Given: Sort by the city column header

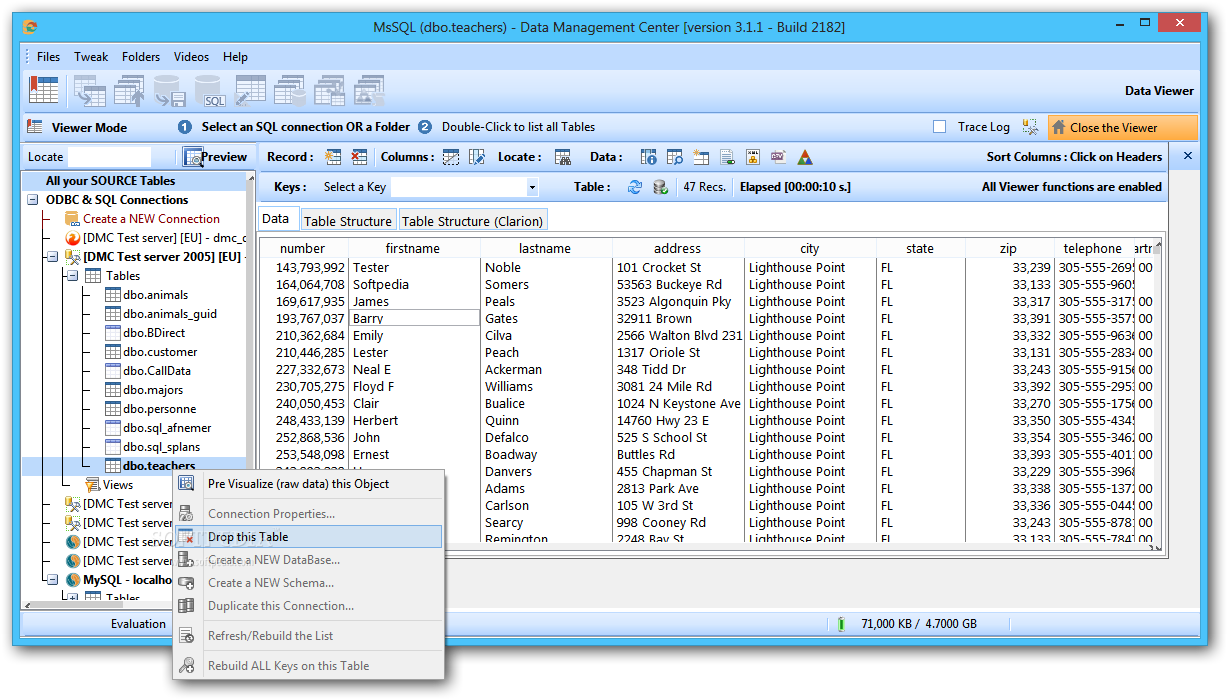Looking at the screenshot, I should (810, 249).
